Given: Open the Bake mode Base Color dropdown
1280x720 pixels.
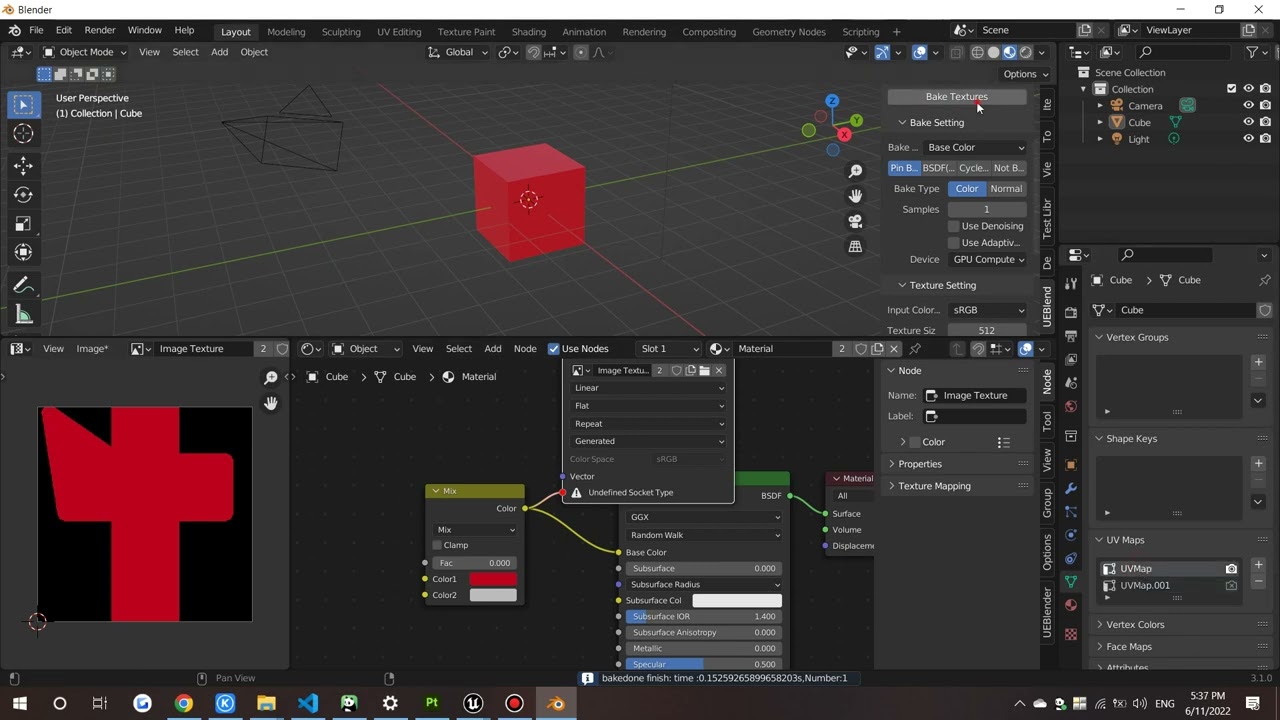Looking at the screenshot, I should click(x=976, y=147).
